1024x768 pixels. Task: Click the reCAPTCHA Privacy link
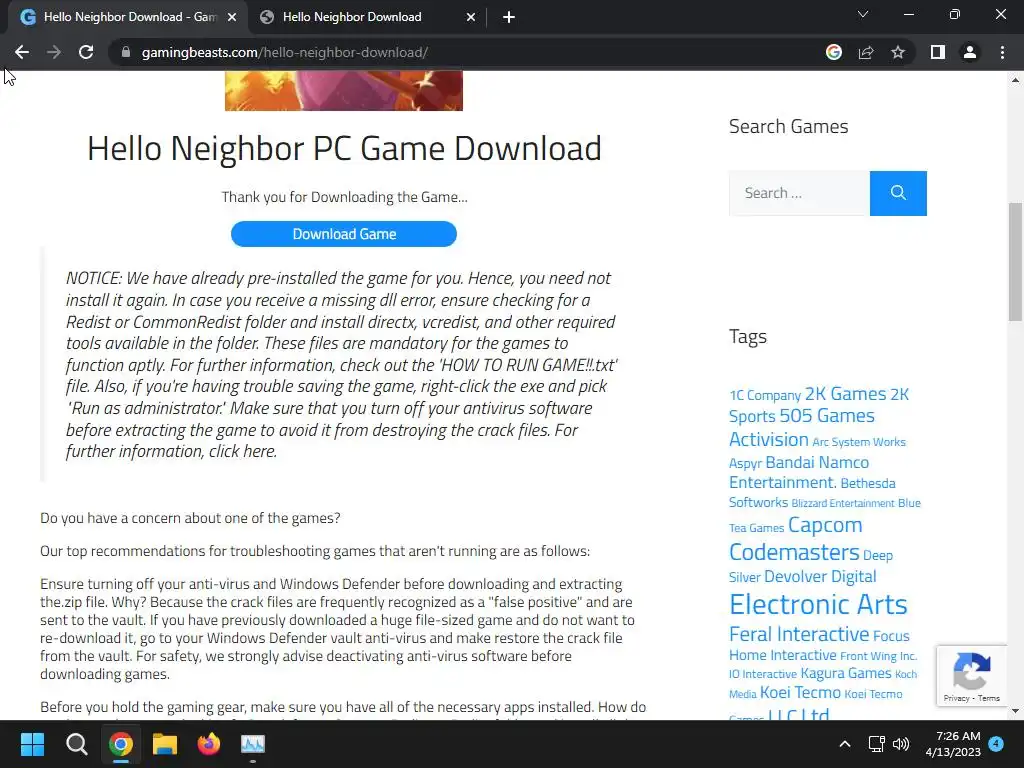click(x=956, y=698)
